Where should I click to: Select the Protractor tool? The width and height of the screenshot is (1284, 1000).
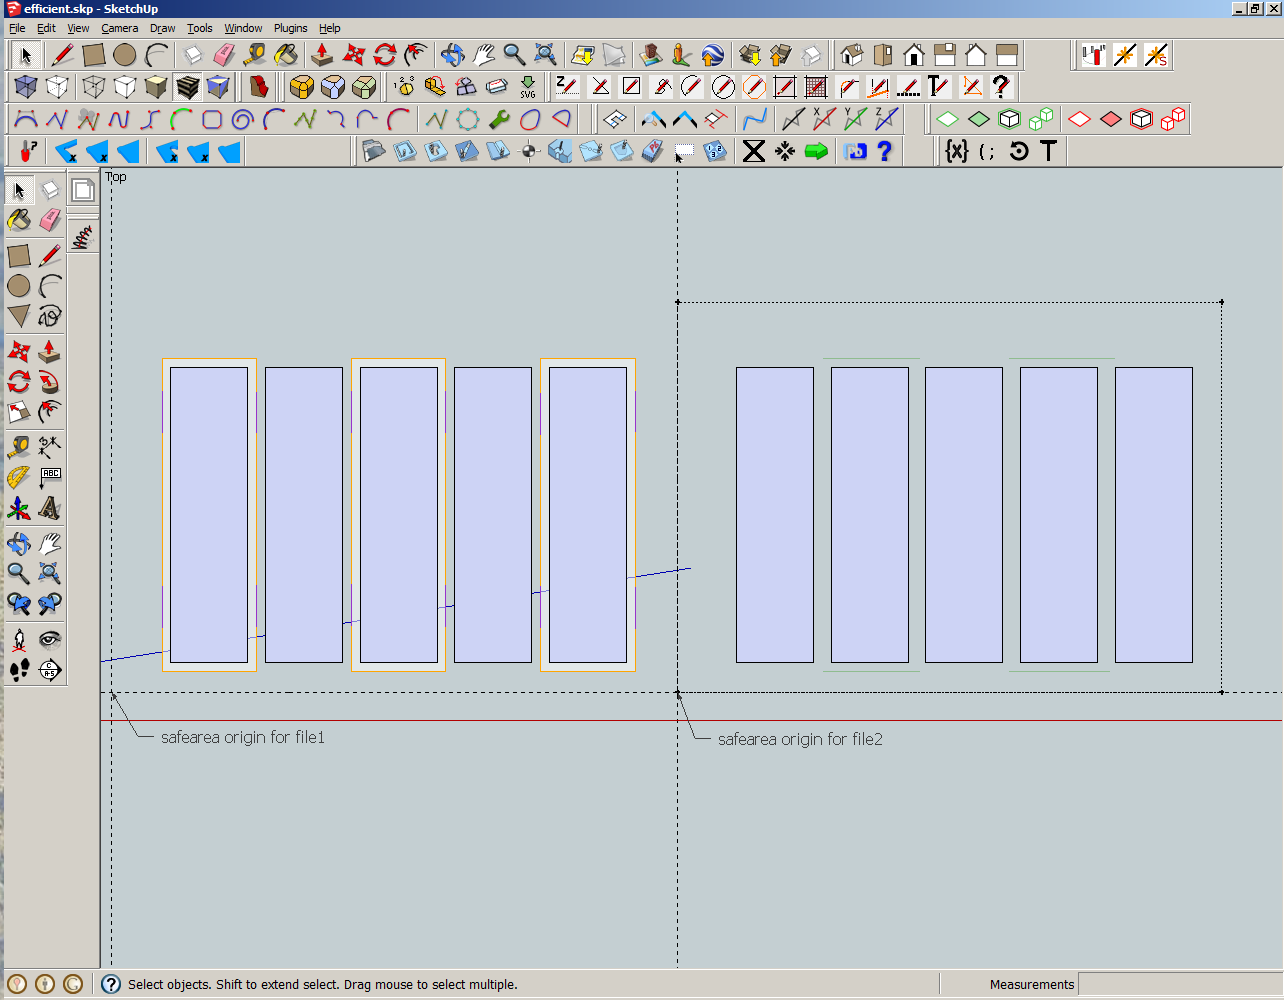pyautogui.click(x=18, y=478)
